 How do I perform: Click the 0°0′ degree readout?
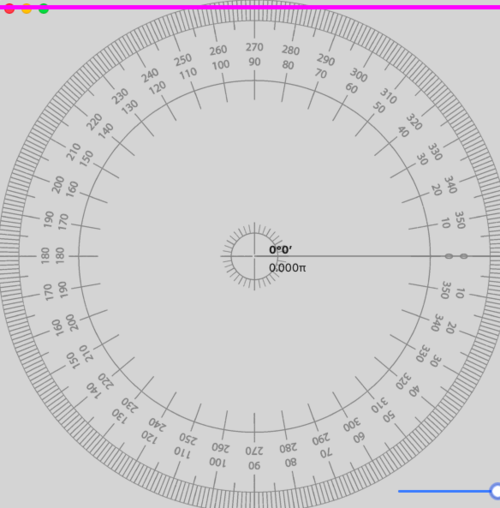pos(281,250)
